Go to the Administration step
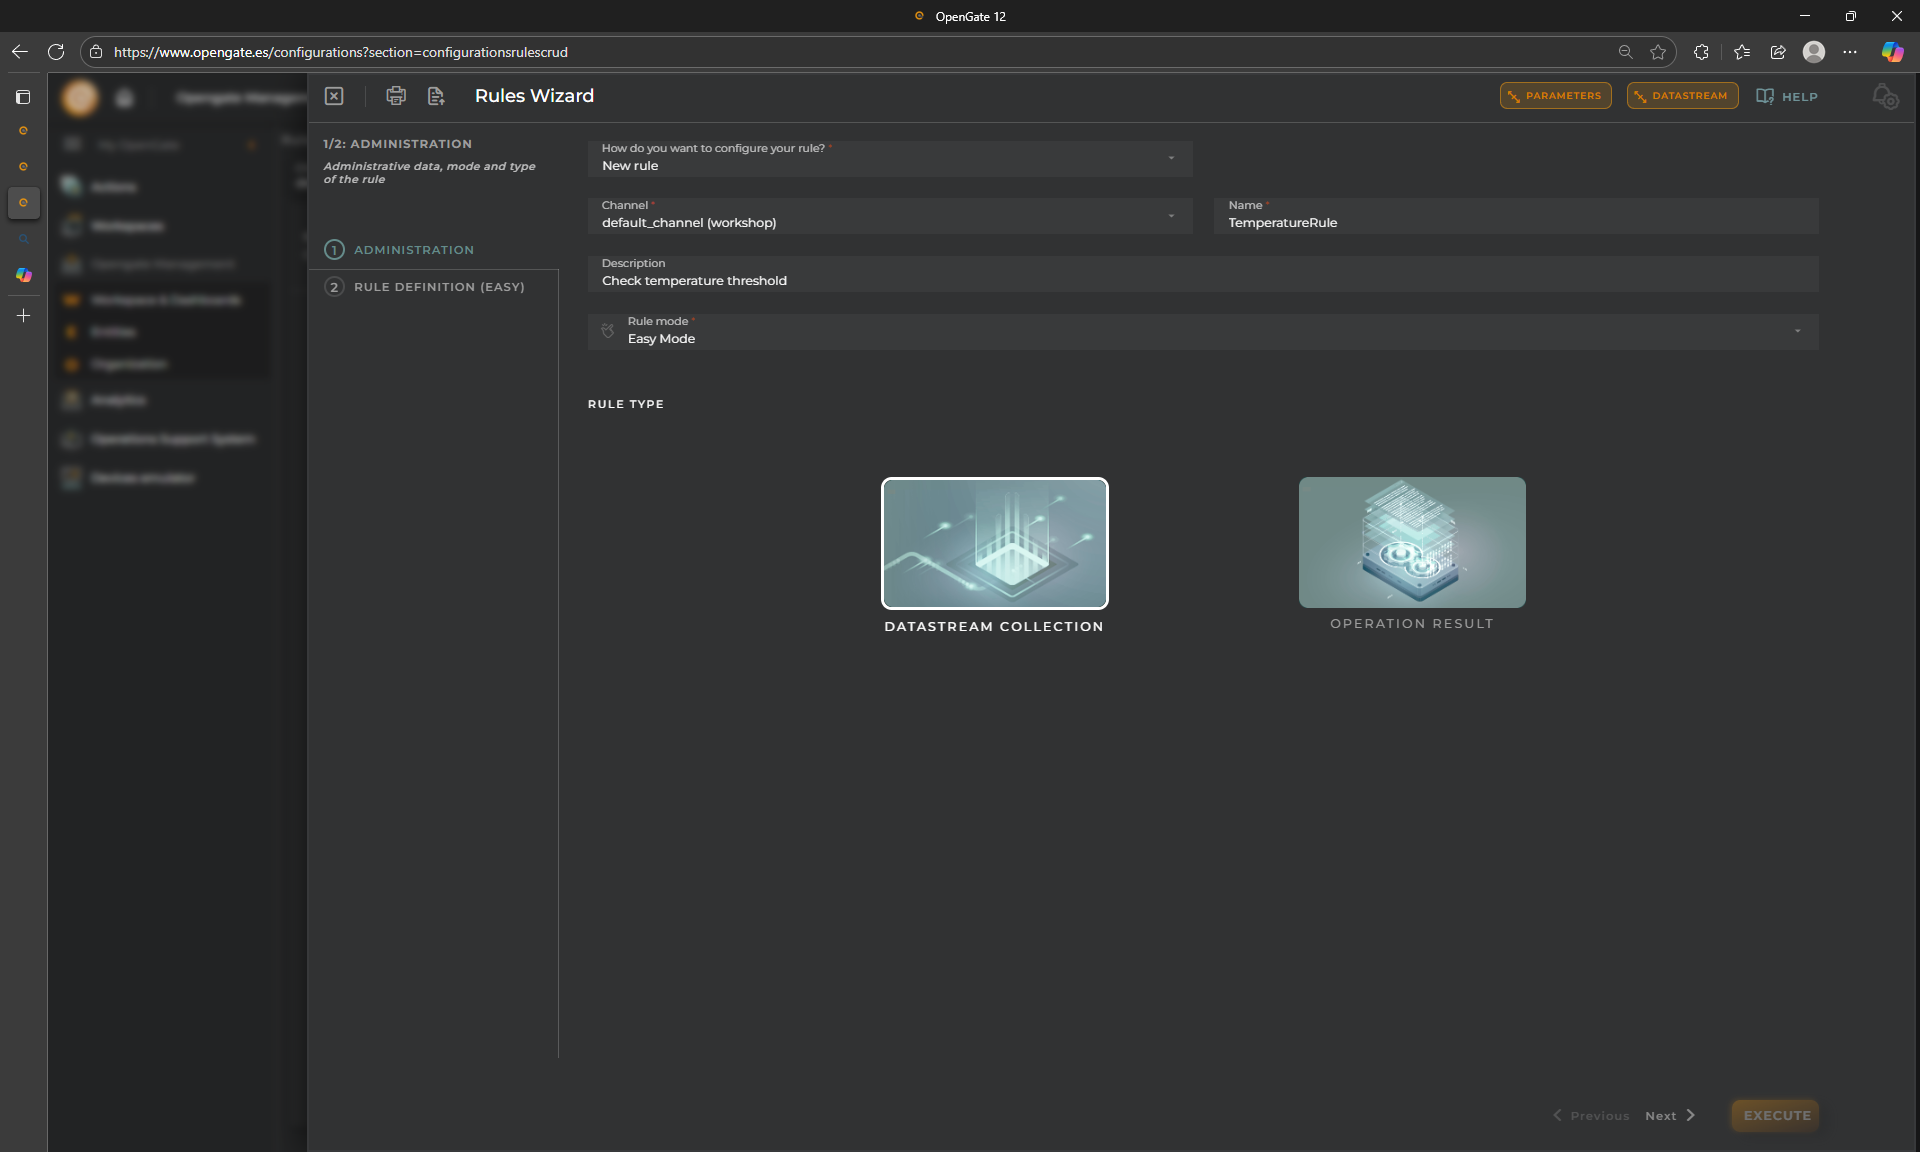This screenshot has width=1920, height=1152. (413, 250)
